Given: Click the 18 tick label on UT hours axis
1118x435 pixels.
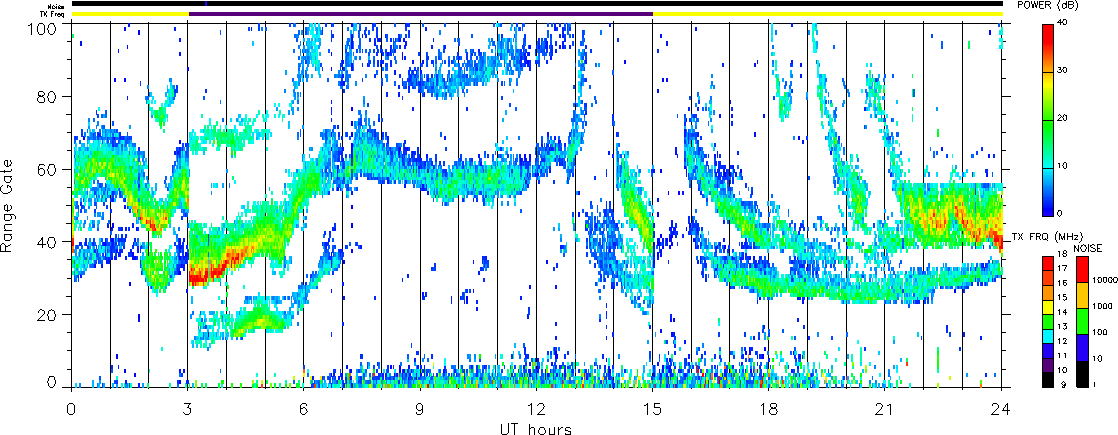Looking at the screenshot, I should (x=769, y=409).
